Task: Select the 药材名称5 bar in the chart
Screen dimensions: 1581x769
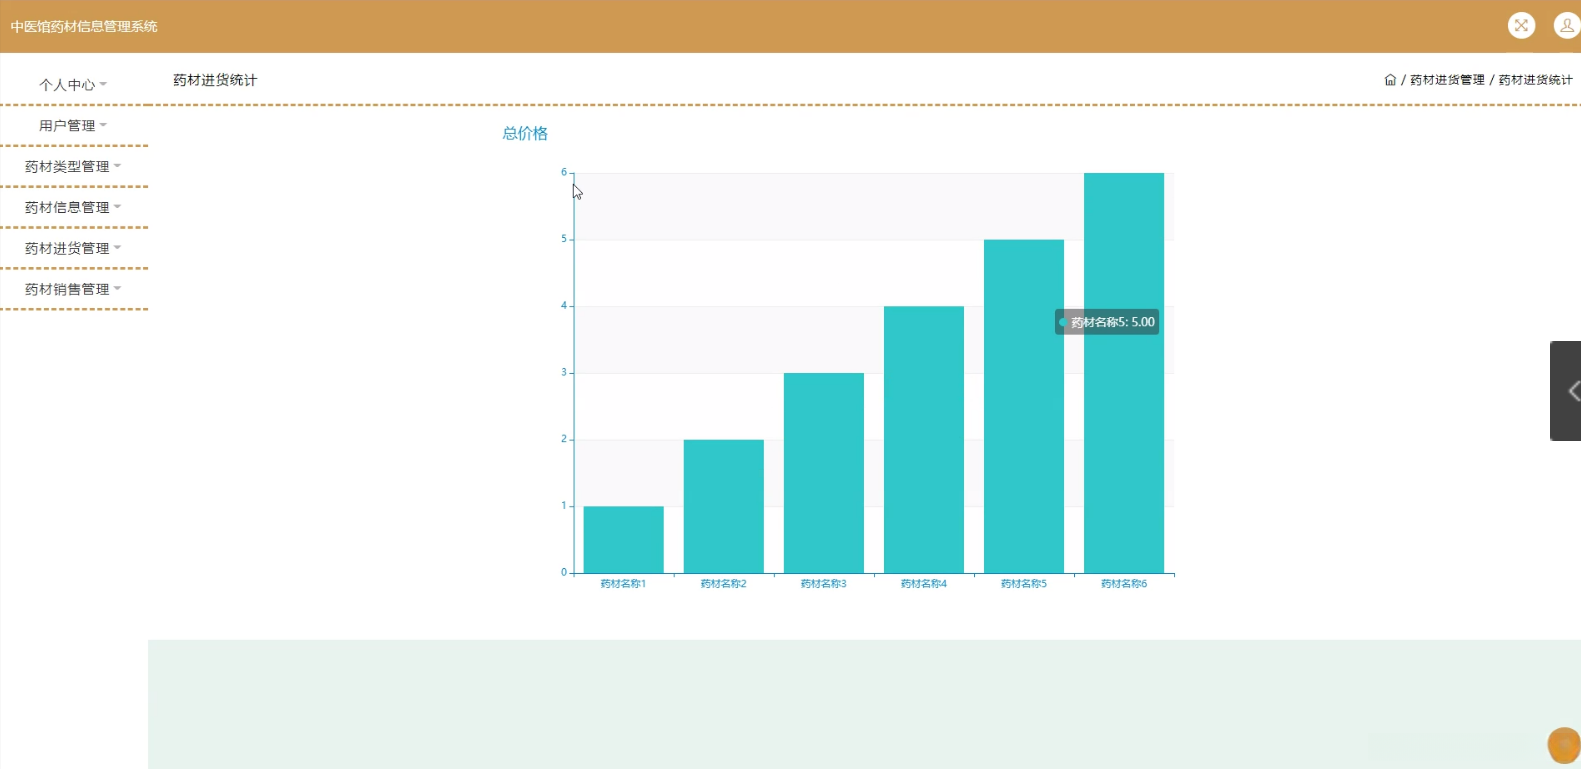Action: [1024, 406]
